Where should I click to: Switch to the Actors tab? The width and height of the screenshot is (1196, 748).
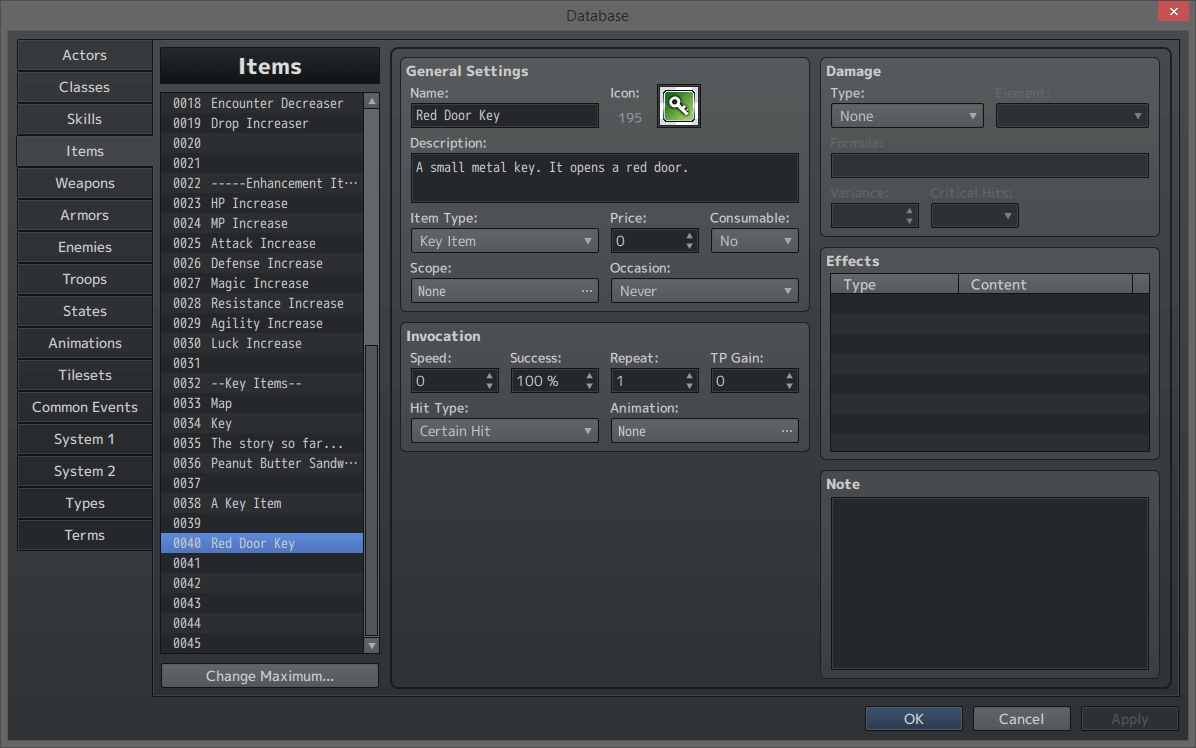pyautogui.click(x=85, y=55)
